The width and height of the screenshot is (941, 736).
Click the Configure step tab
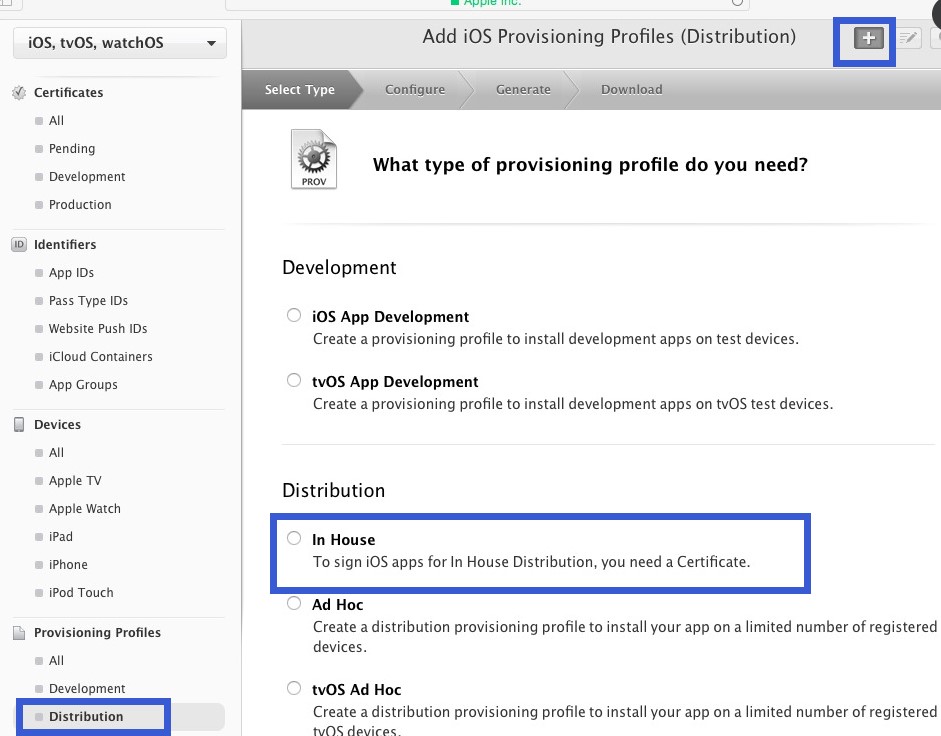415,90
